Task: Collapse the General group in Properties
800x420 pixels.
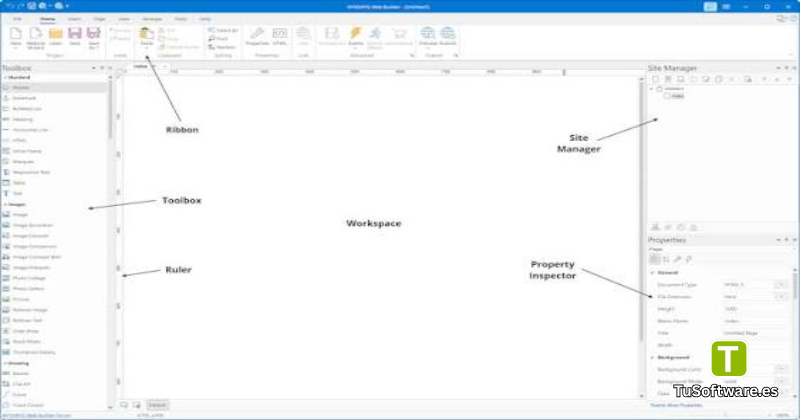Action: 653,273
